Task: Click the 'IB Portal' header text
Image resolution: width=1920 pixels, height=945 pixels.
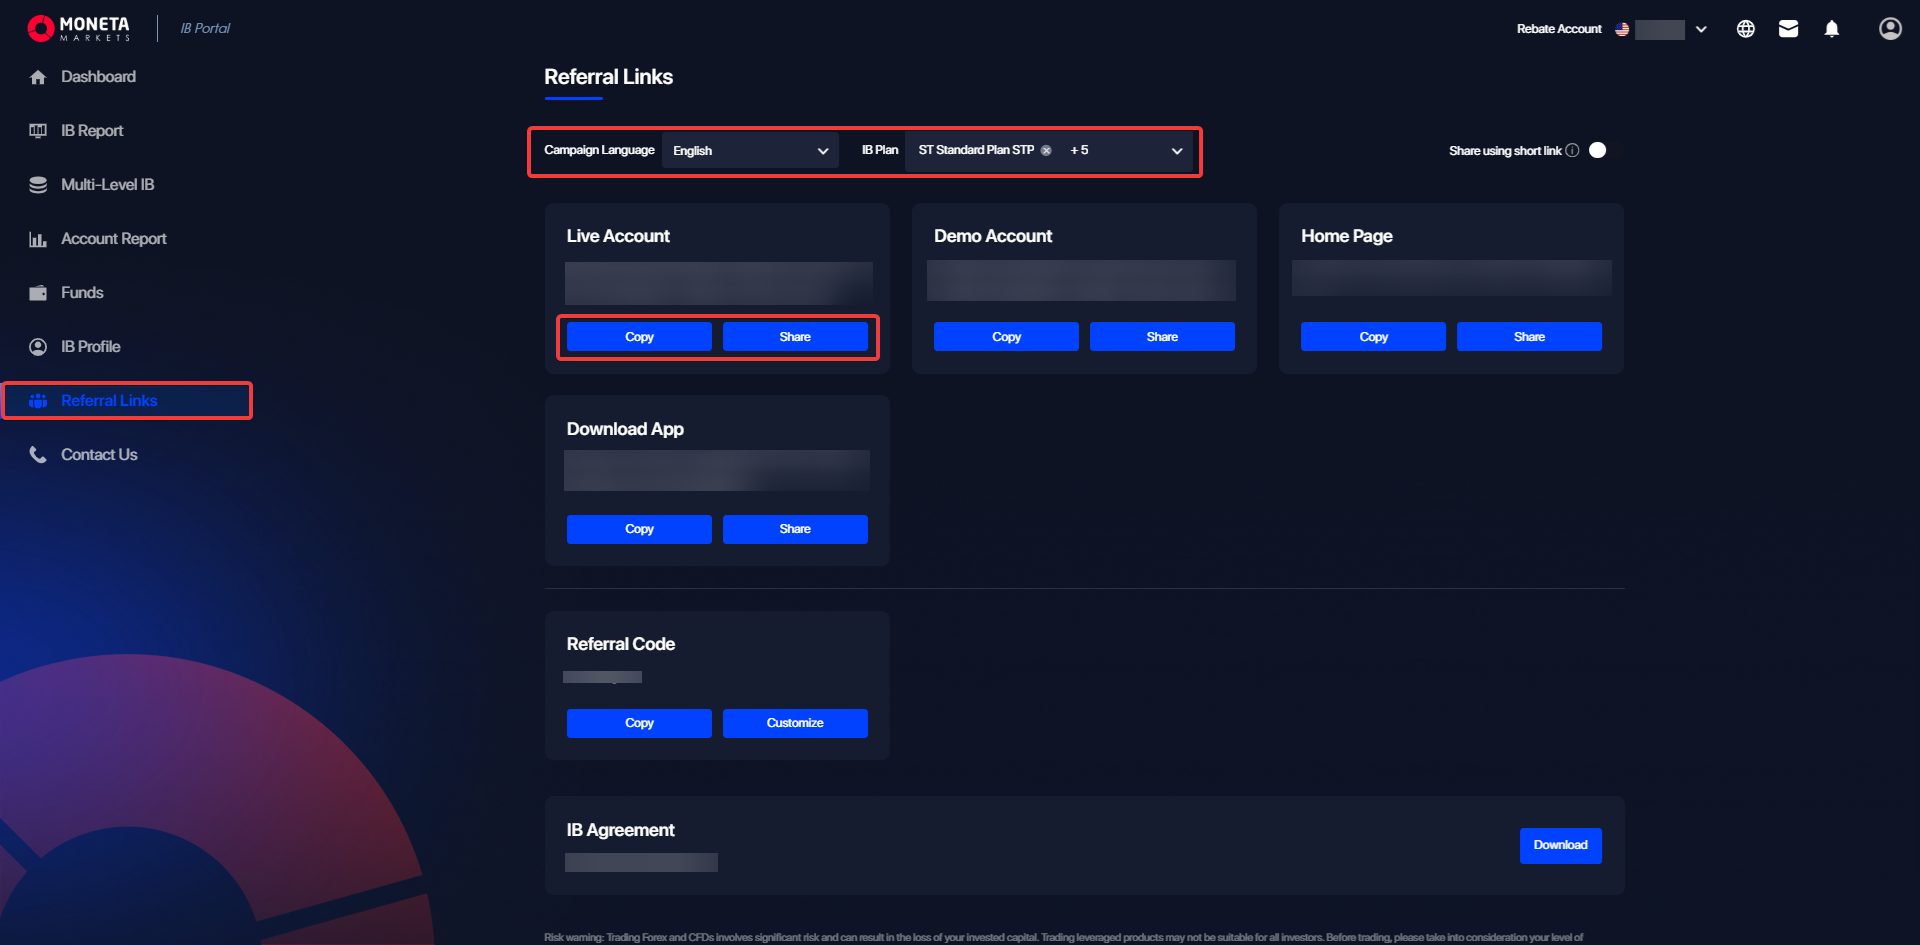Action: (205, 28)
